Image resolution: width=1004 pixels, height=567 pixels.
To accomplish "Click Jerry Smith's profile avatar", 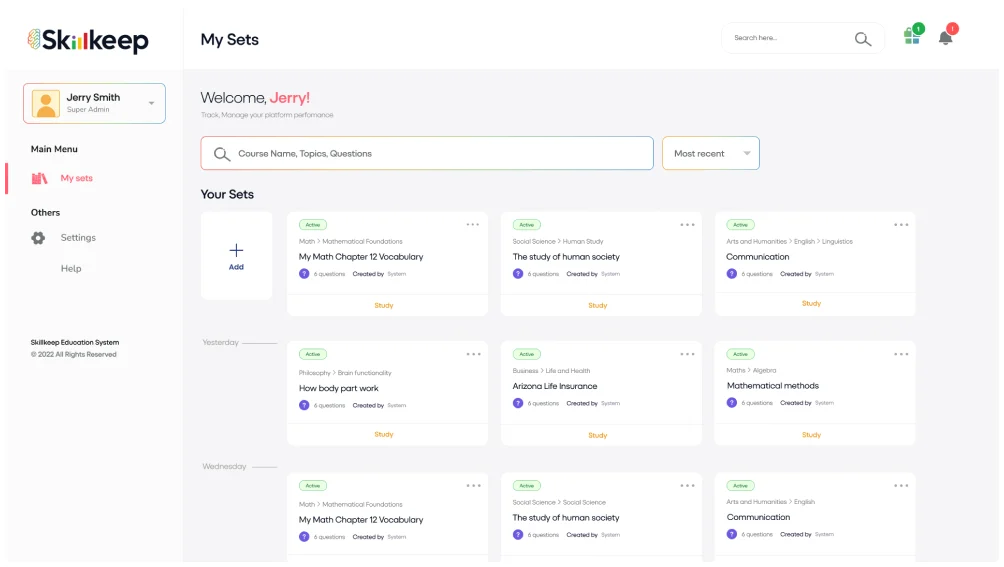I will click(x=45, y=103).
